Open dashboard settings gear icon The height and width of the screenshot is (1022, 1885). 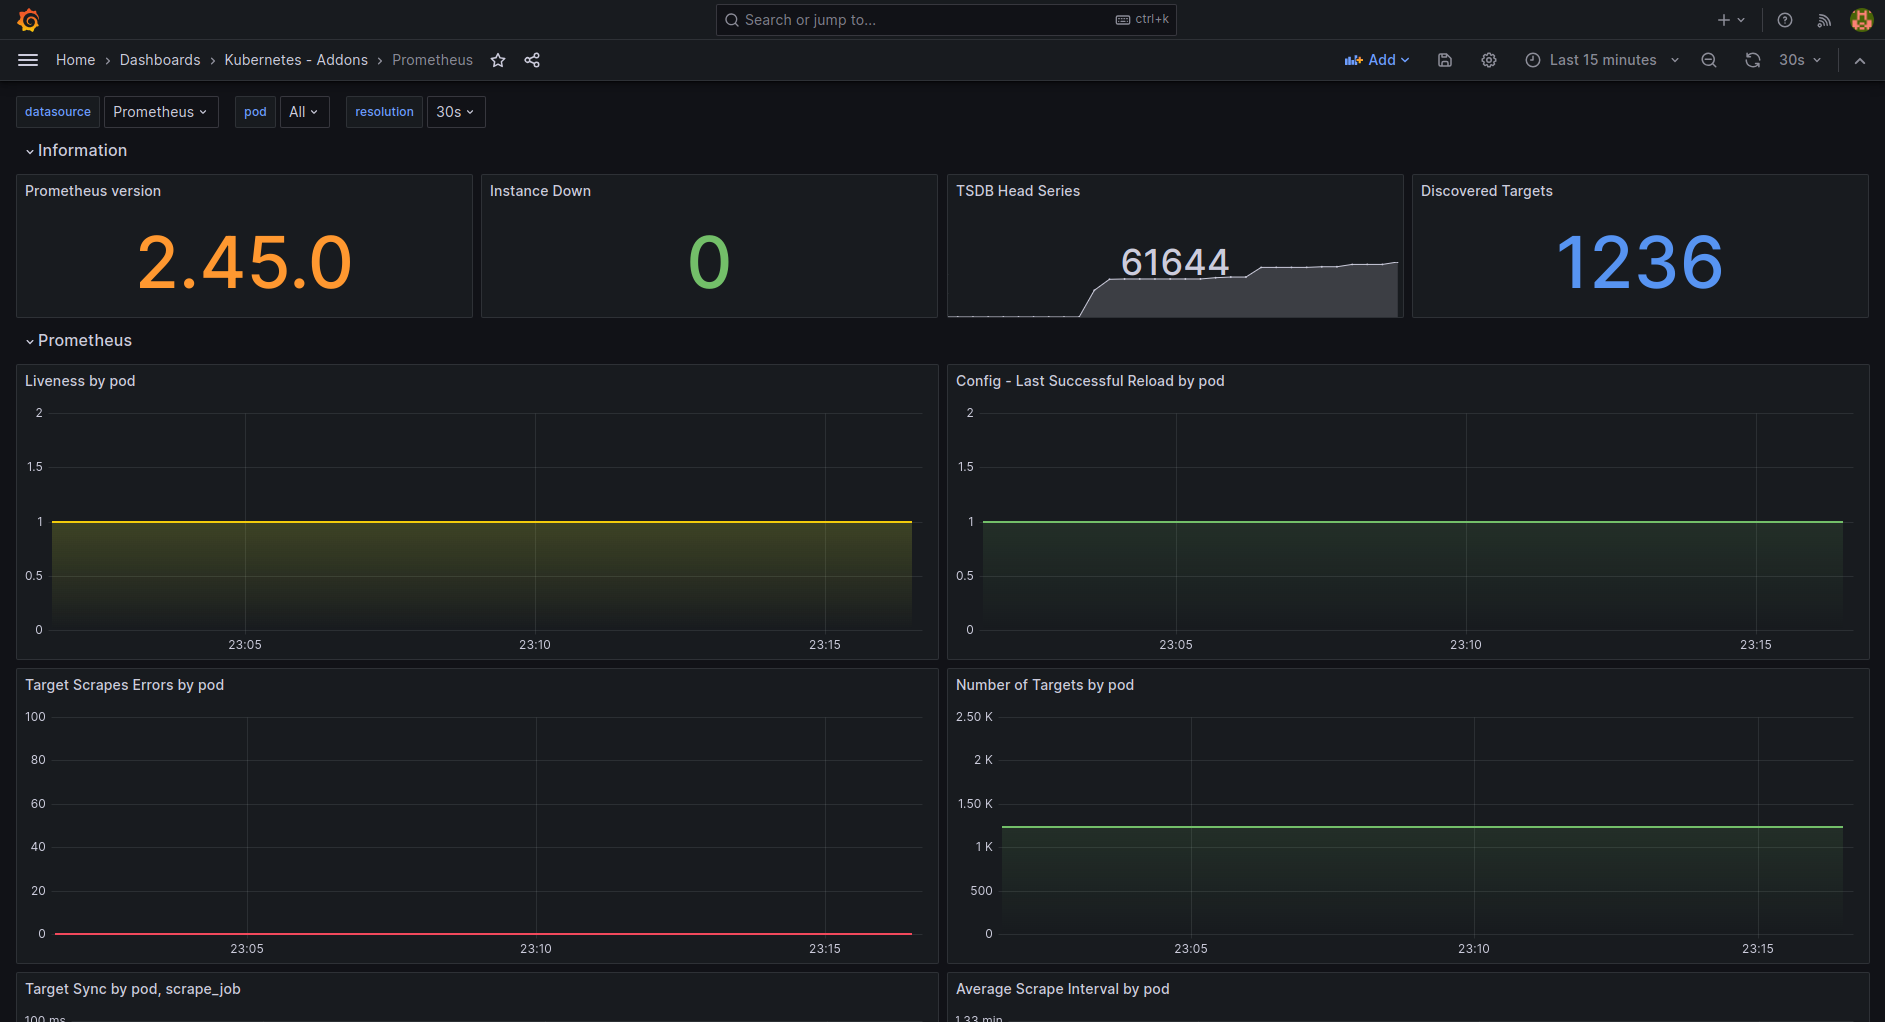click(1489, 60)
